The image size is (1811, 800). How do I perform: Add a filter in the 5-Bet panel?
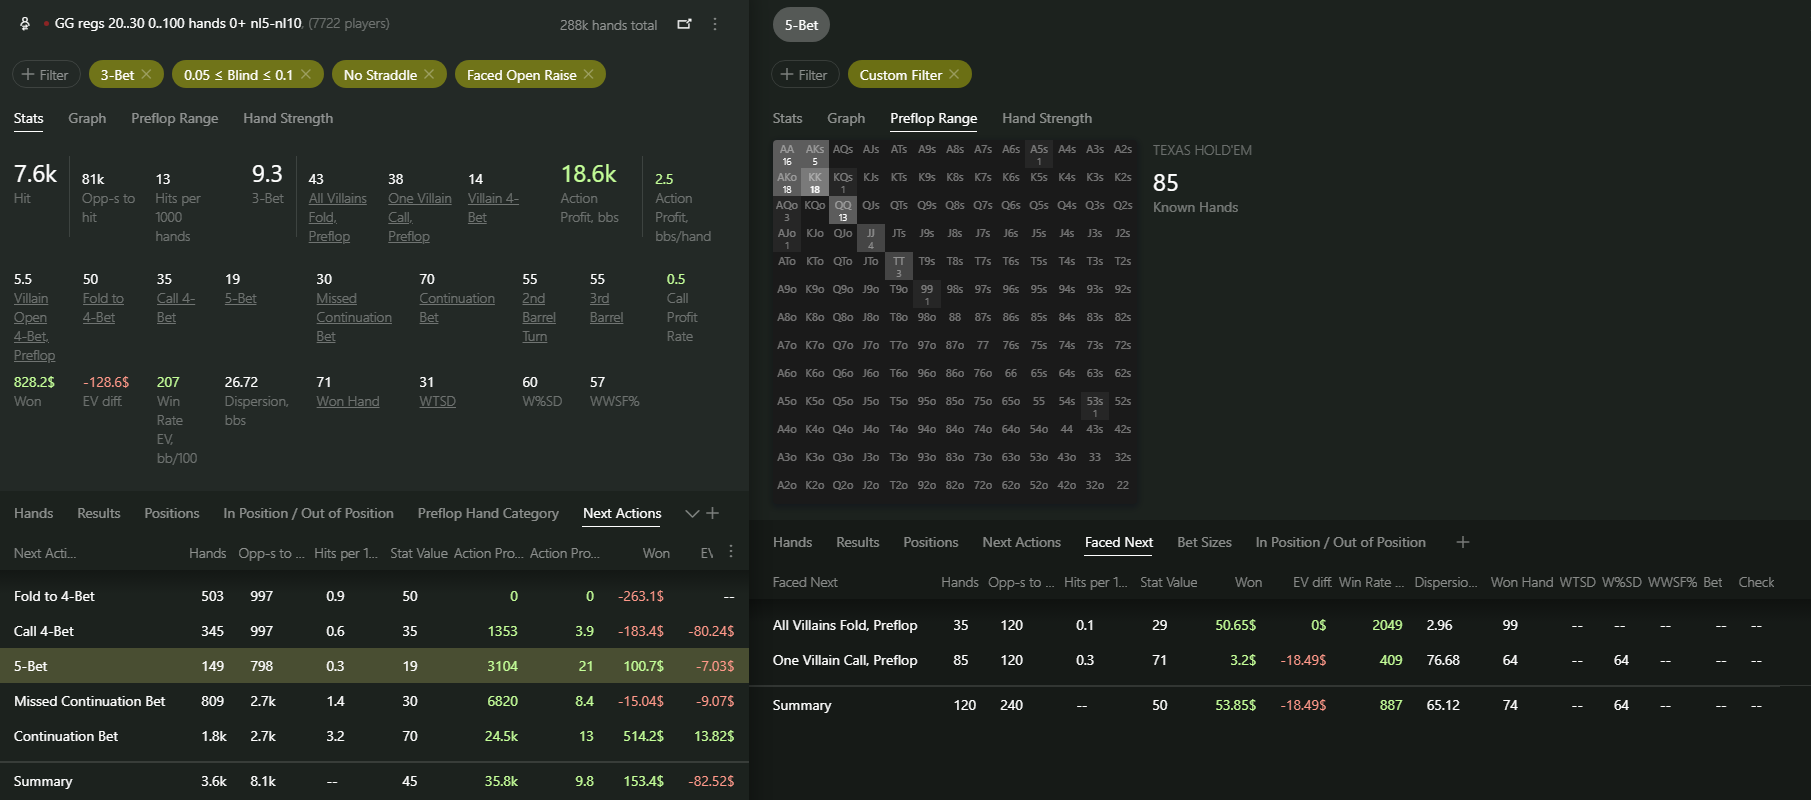[805, 75]
